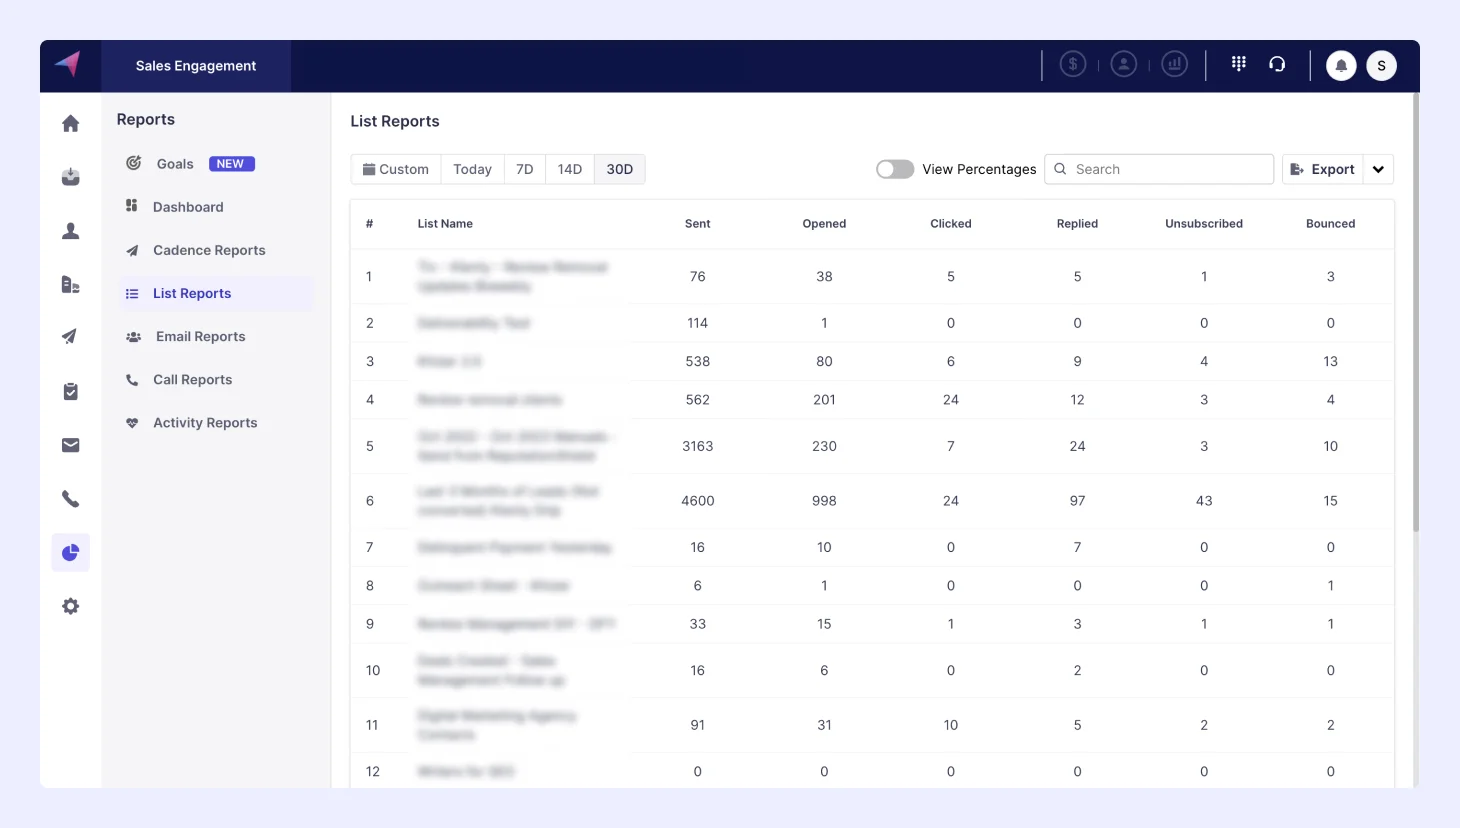Select the 7D time range tab
1460x828 pixels.
[x=524, y=169]
